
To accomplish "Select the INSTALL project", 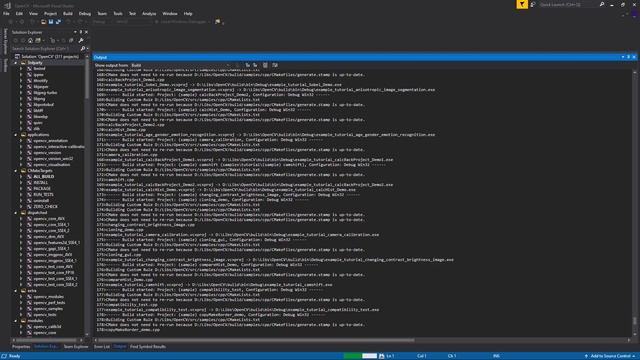I will [x=40, y=182].
